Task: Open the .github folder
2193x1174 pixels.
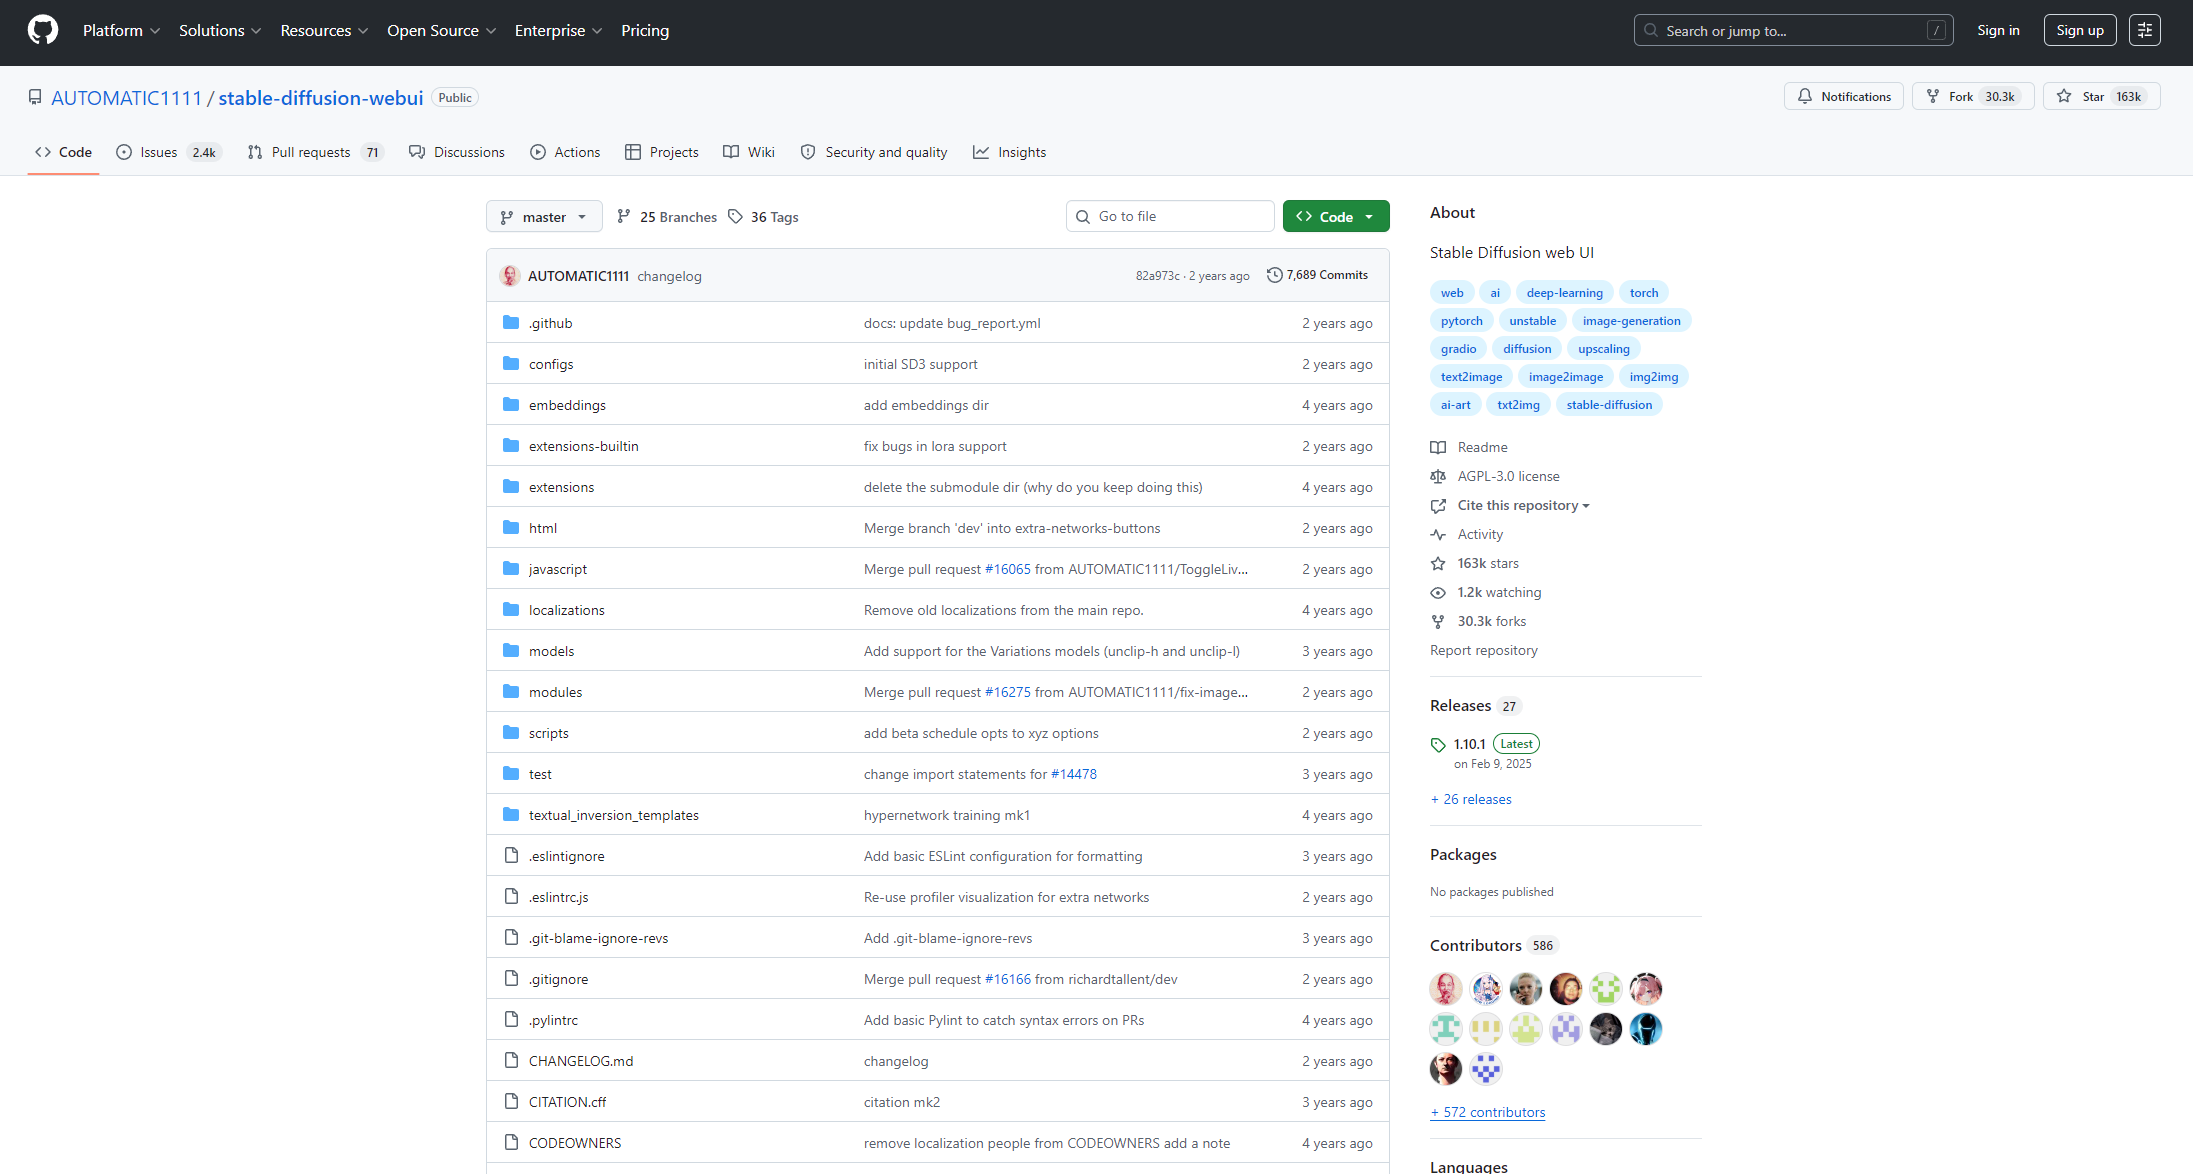Action: [551, 323]
